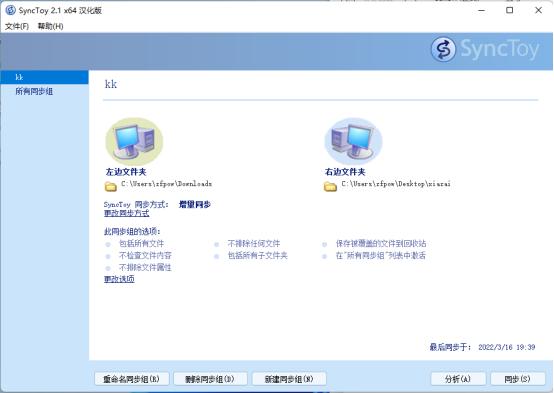Click the left path C:\Users\zfpow\Downloads
Image resolution: width=554 pixels, height=393 pixels.
[x=166, y=184]
